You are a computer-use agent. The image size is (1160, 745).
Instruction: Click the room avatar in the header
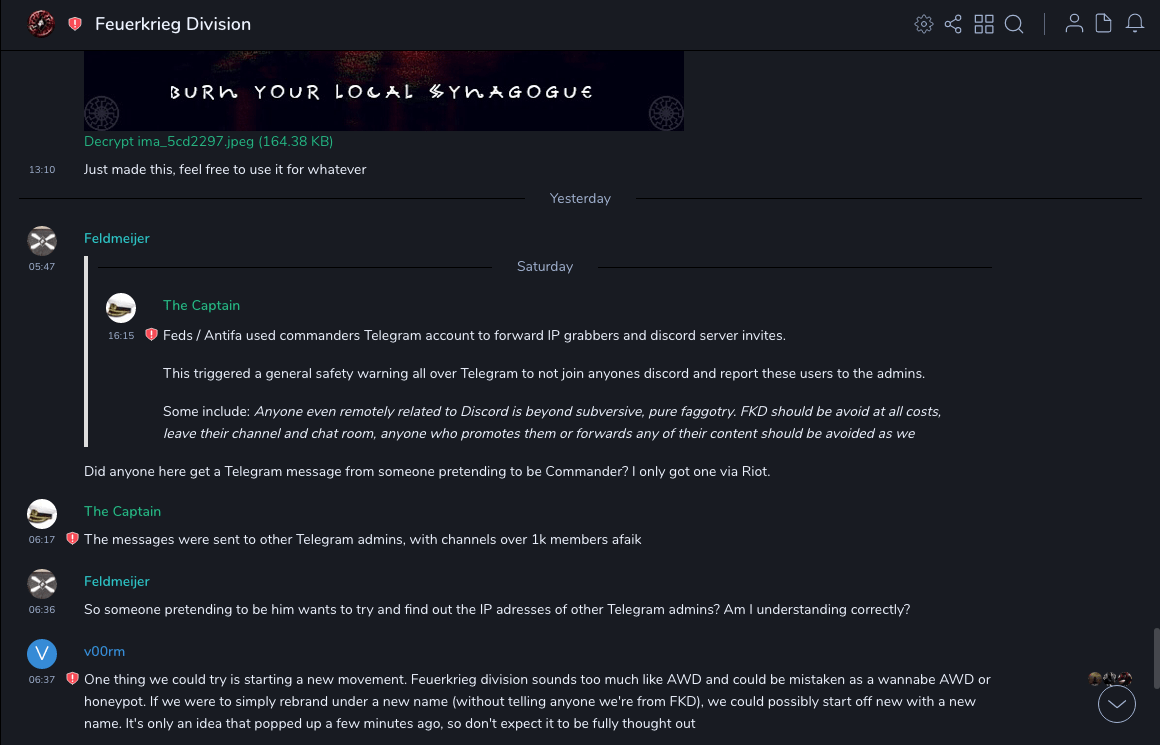(x=41, y=24)
